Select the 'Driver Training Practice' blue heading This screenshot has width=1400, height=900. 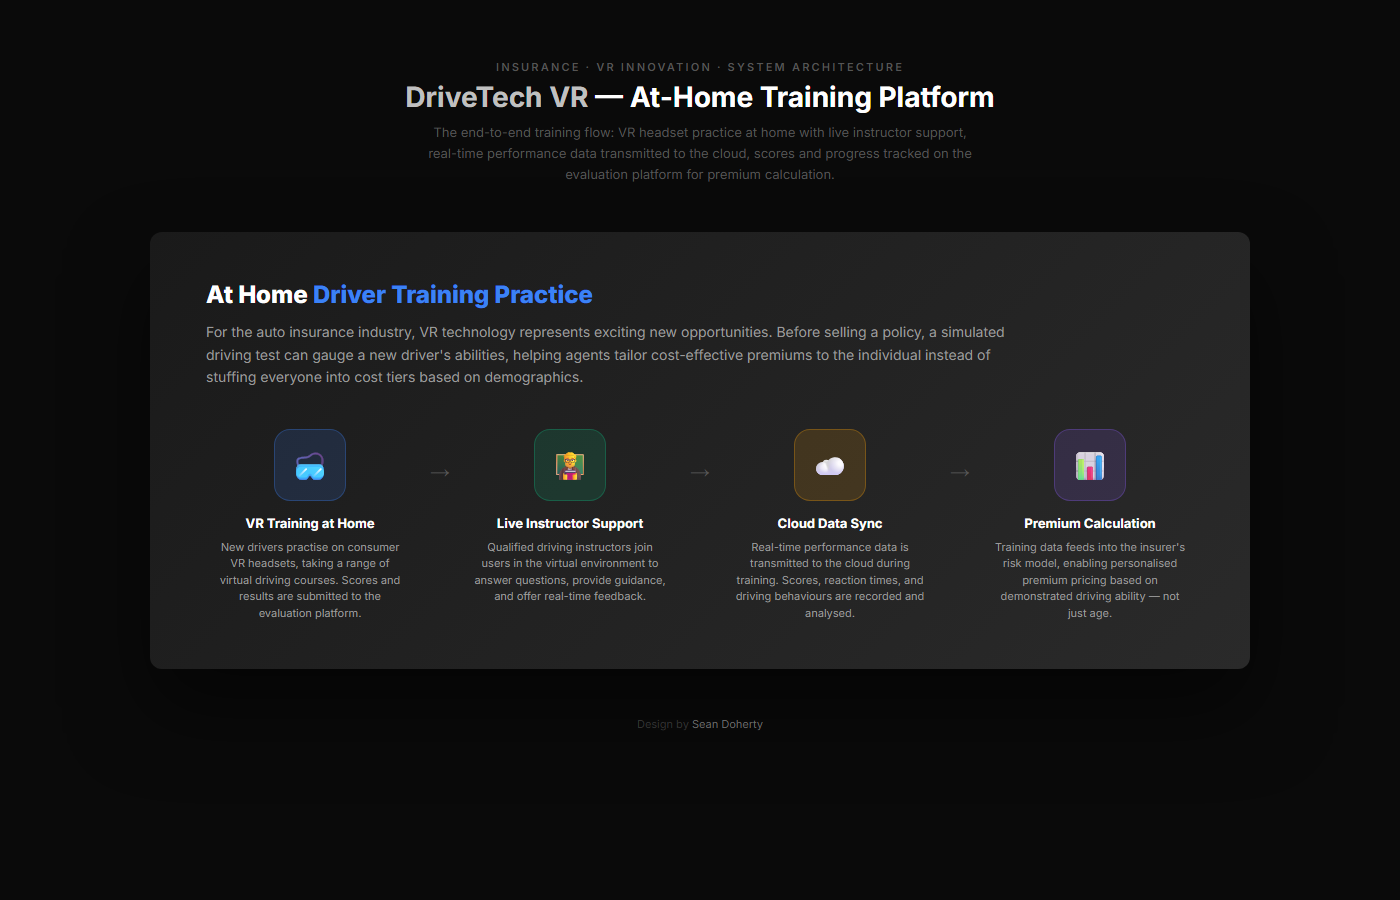click(452, 294)
